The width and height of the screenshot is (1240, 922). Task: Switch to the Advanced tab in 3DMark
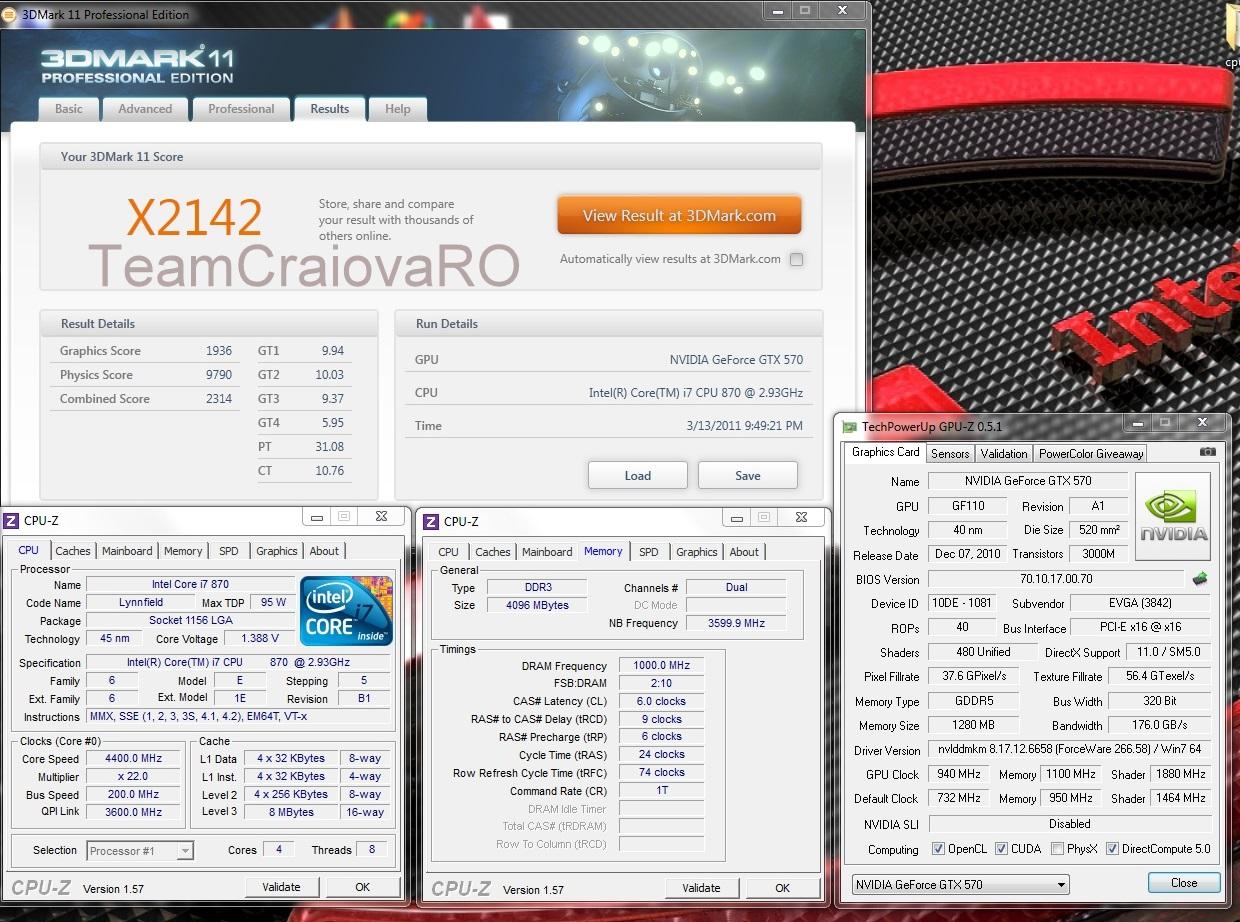pyautogui.click(x=145, y=109)
